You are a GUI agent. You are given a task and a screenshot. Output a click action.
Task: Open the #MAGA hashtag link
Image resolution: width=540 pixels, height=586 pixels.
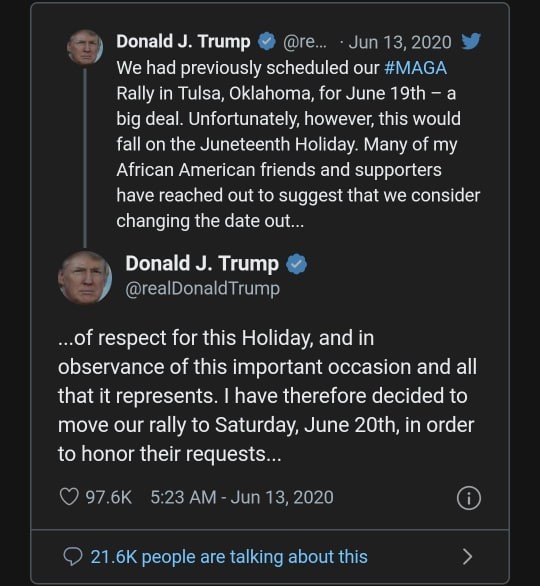415,68
